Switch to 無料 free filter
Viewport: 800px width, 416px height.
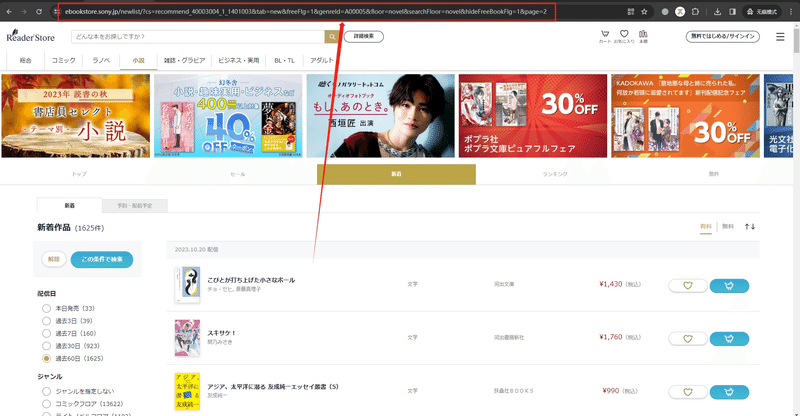(x=728, y=226)
